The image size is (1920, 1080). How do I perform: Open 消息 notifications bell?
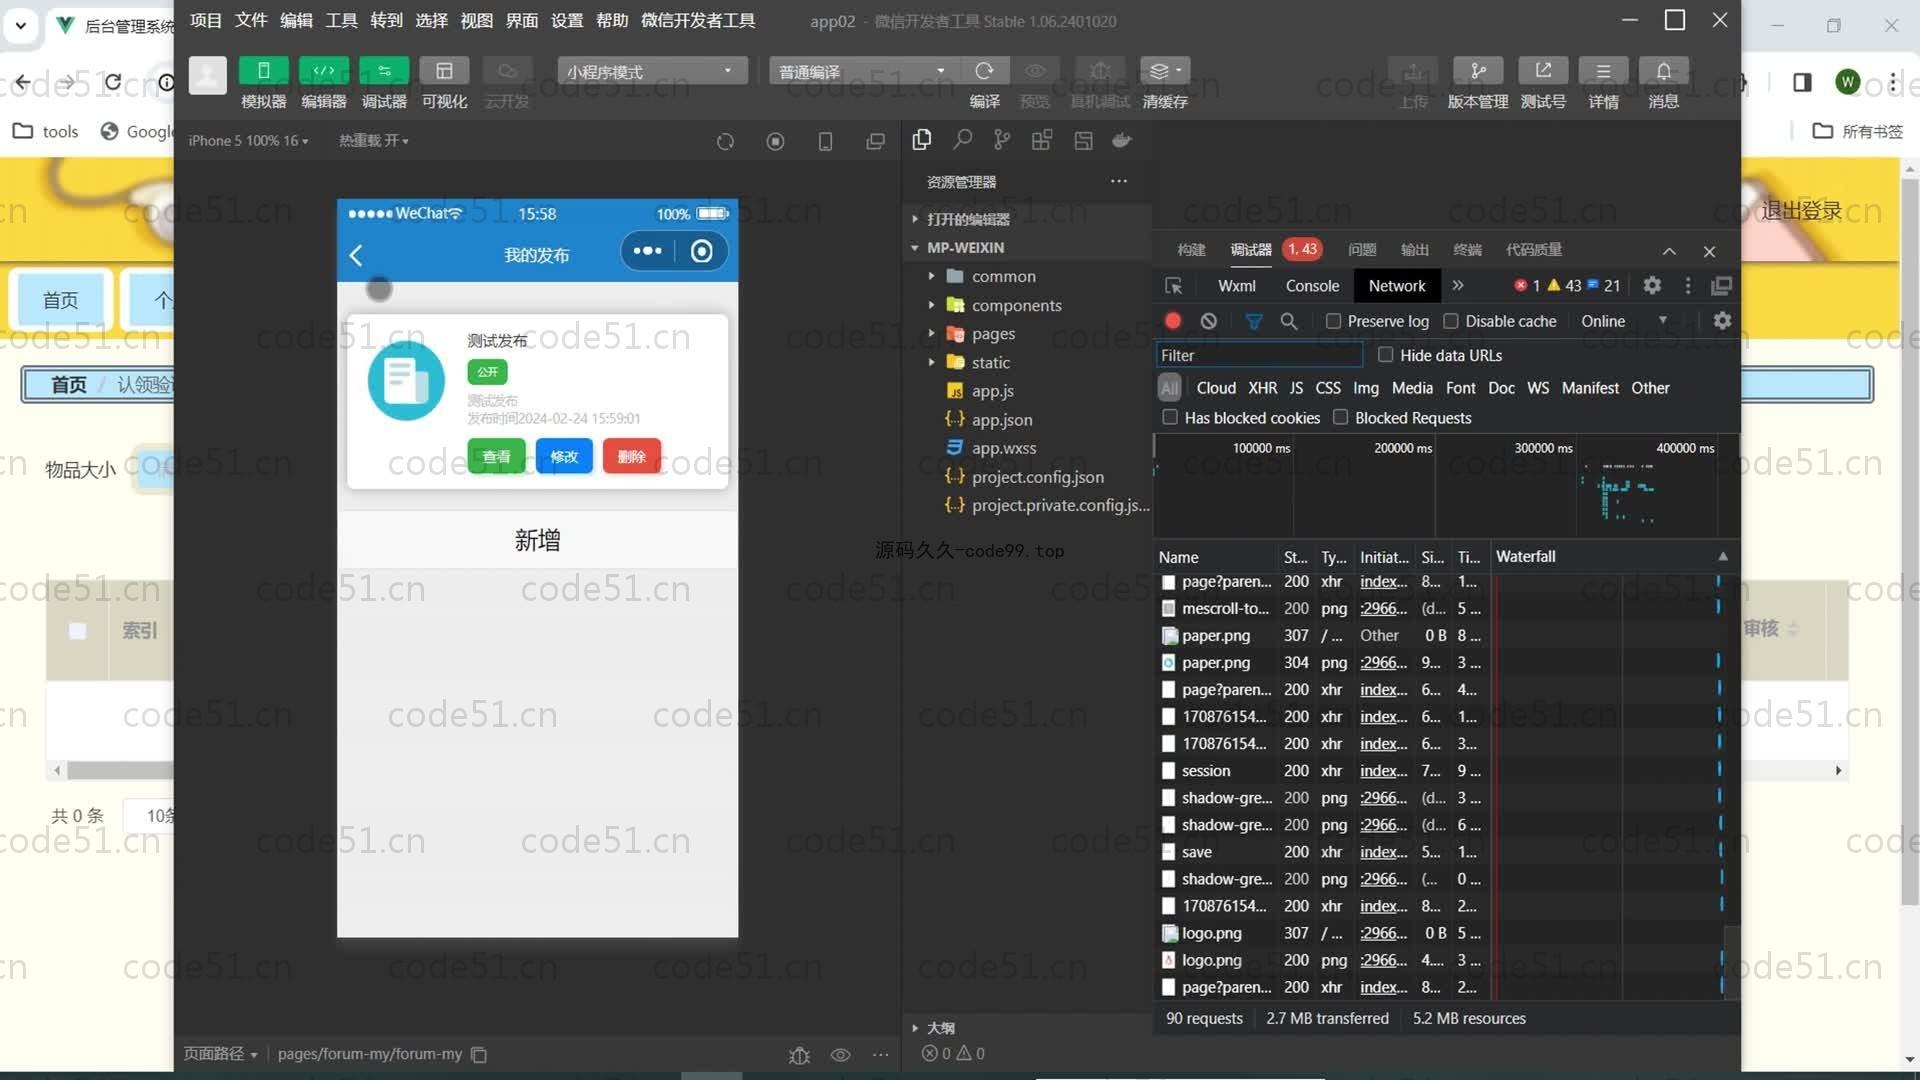coord(1664,71)
